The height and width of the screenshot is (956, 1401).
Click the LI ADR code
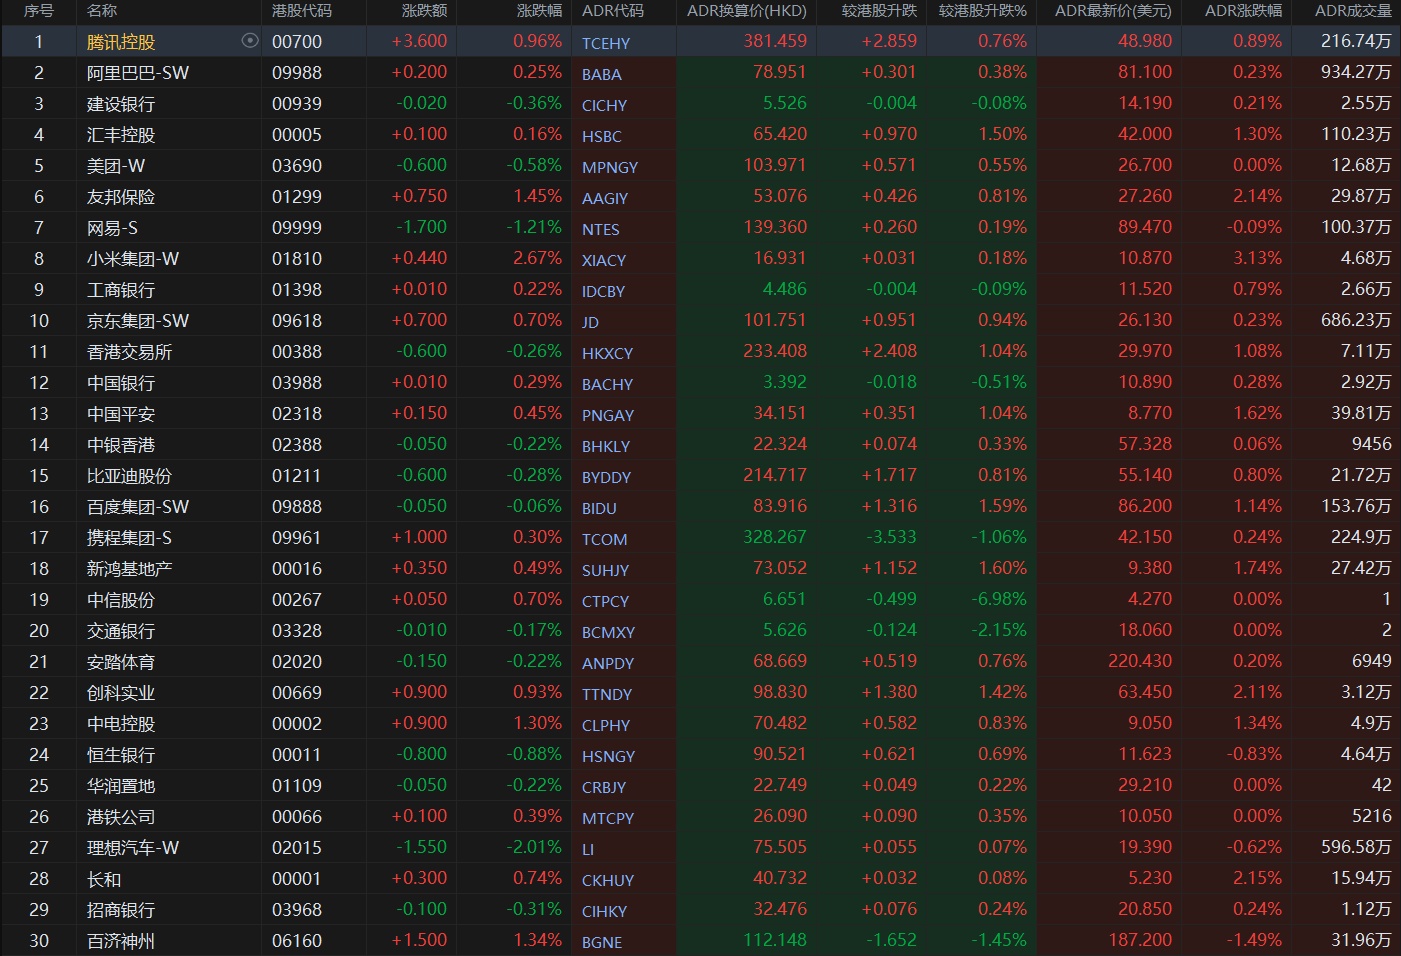click(x=588, y=849)
